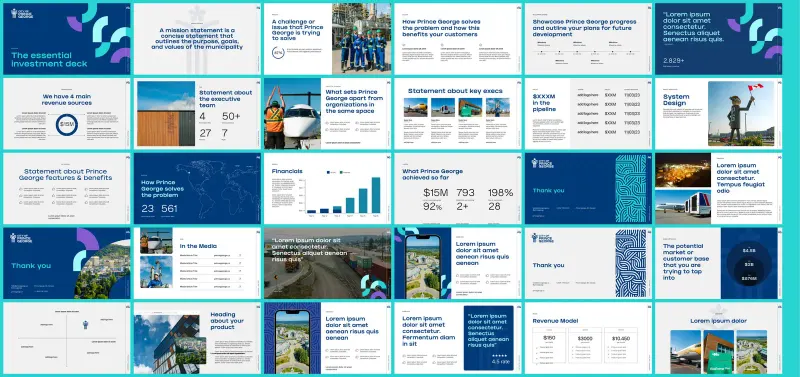Select the mission statement slide
Viewport: 800px width, 377px height.
point(197,39)
